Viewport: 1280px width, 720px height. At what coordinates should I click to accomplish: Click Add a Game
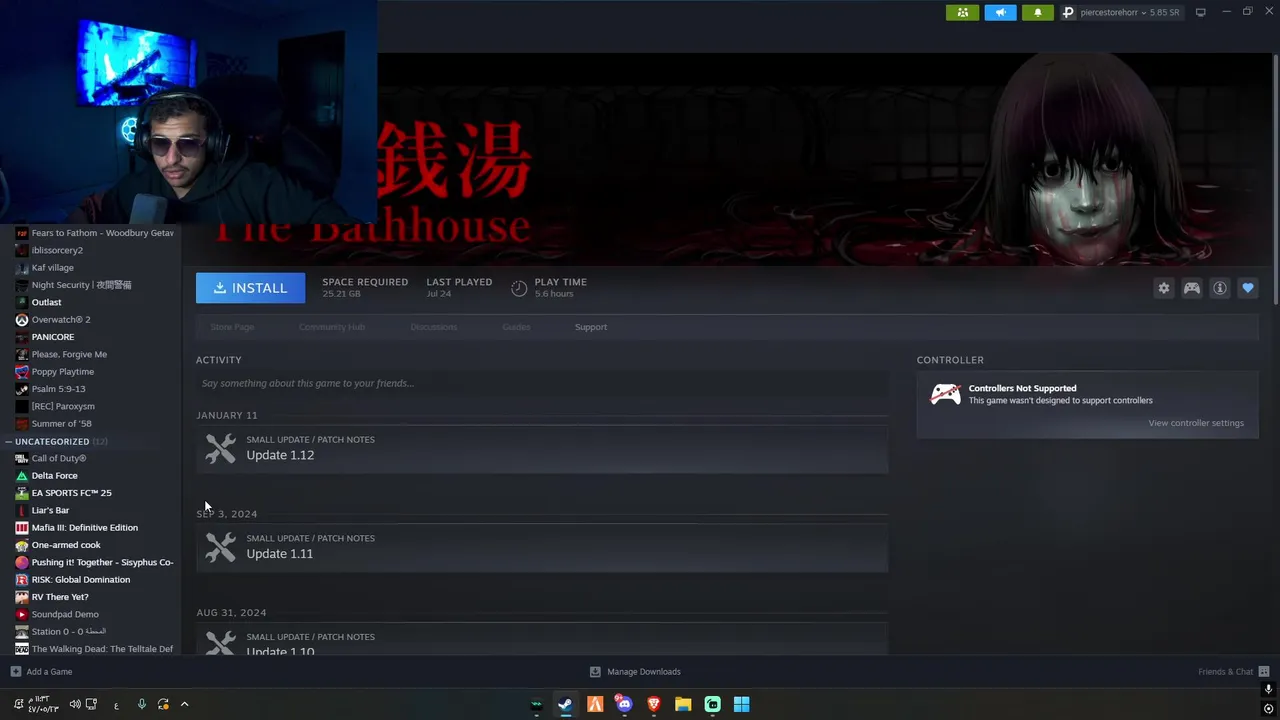pyautogui.click(x=41, y=672)
